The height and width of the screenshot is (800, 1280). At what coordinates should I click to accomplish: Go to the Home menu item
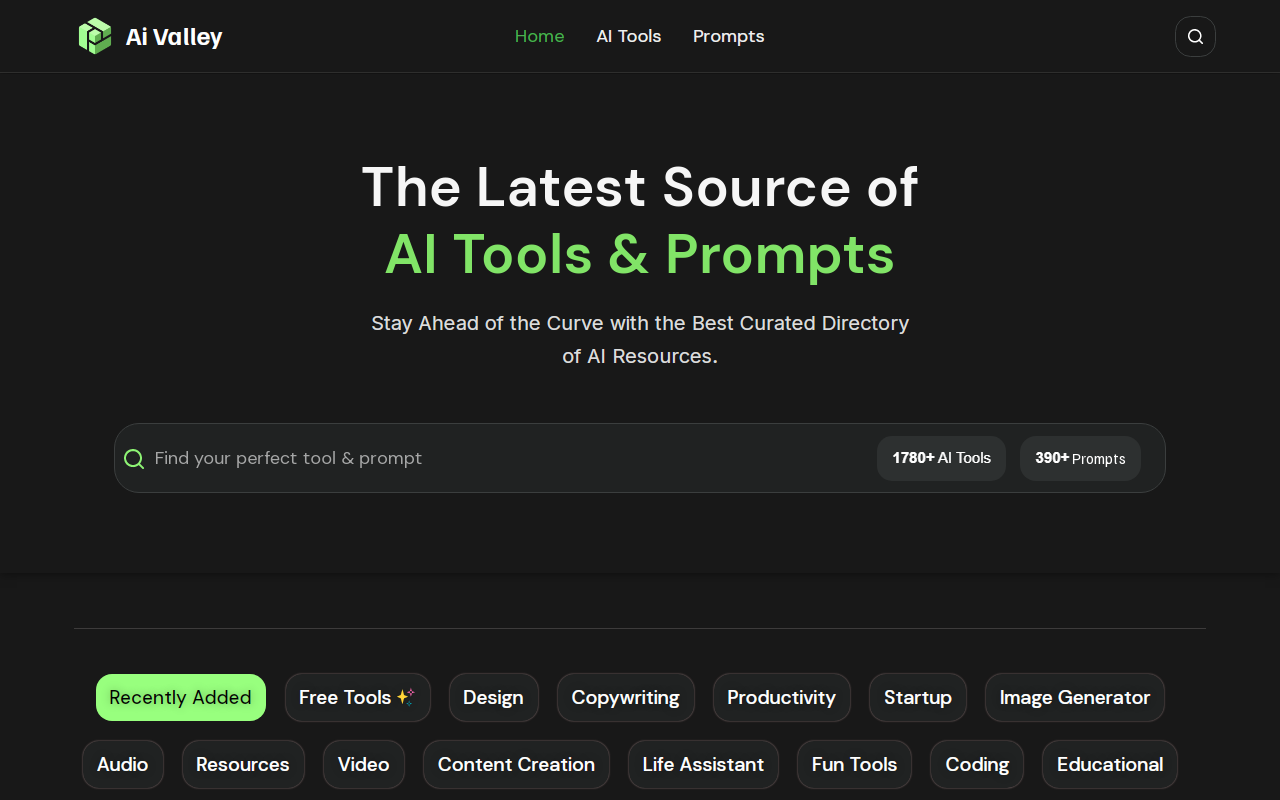tap(539, 36)
